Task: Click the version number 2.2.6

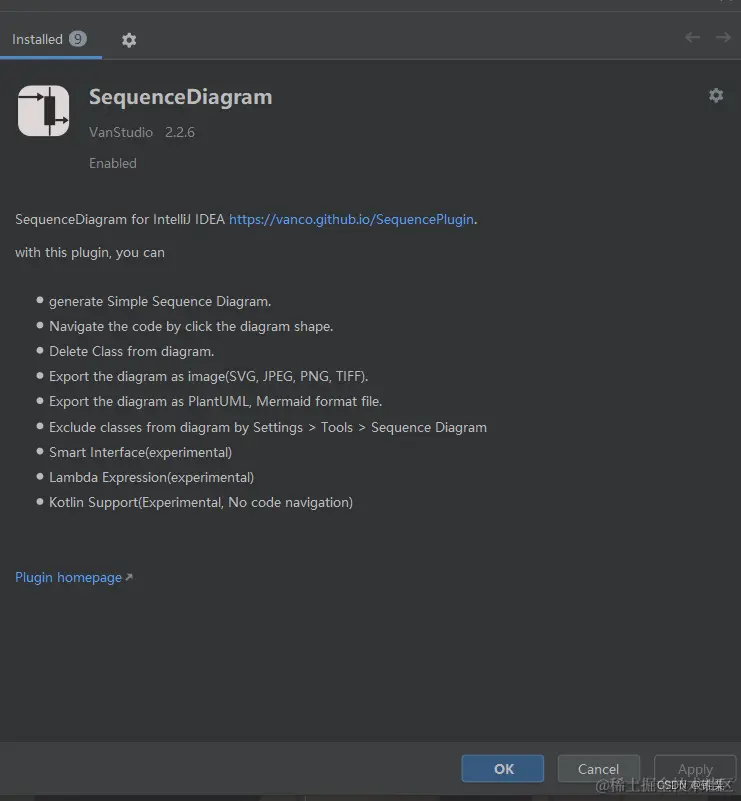Action: tap(180, 132)
